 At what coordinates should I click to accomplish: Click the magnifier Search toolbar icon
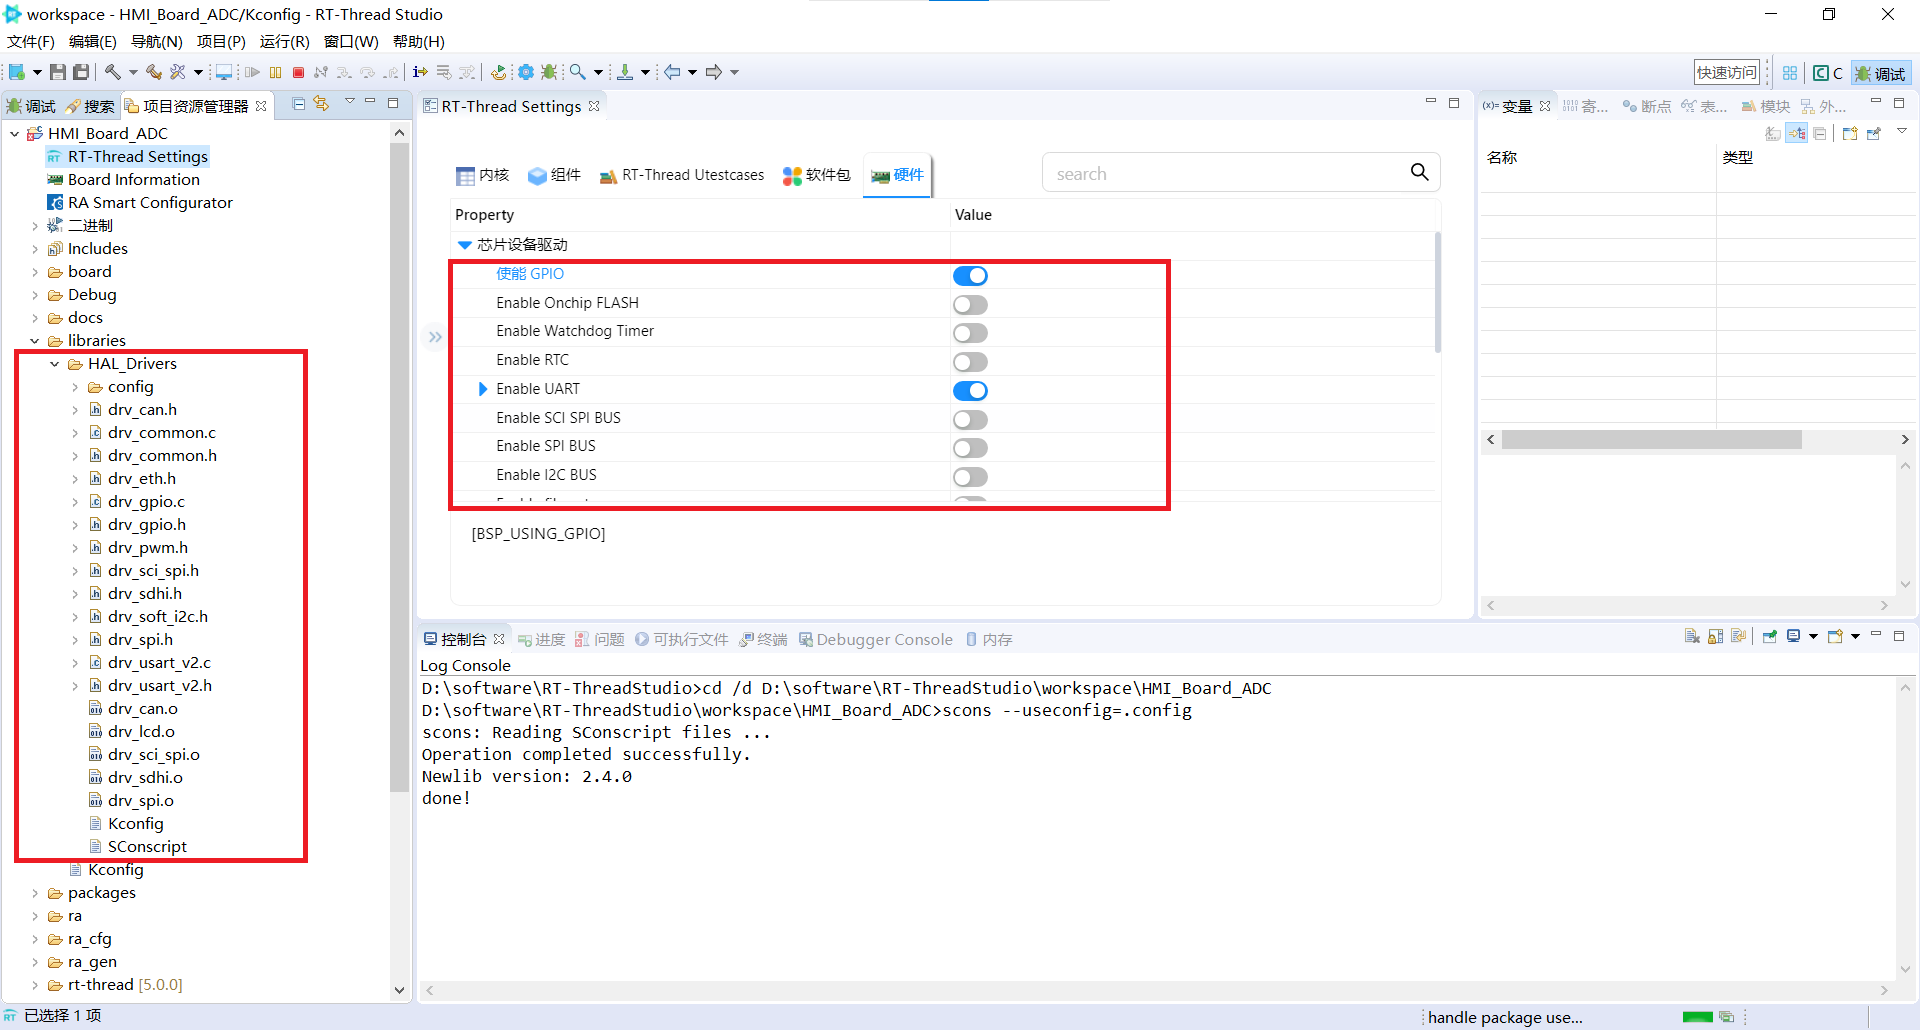click(x=578, y=72)
